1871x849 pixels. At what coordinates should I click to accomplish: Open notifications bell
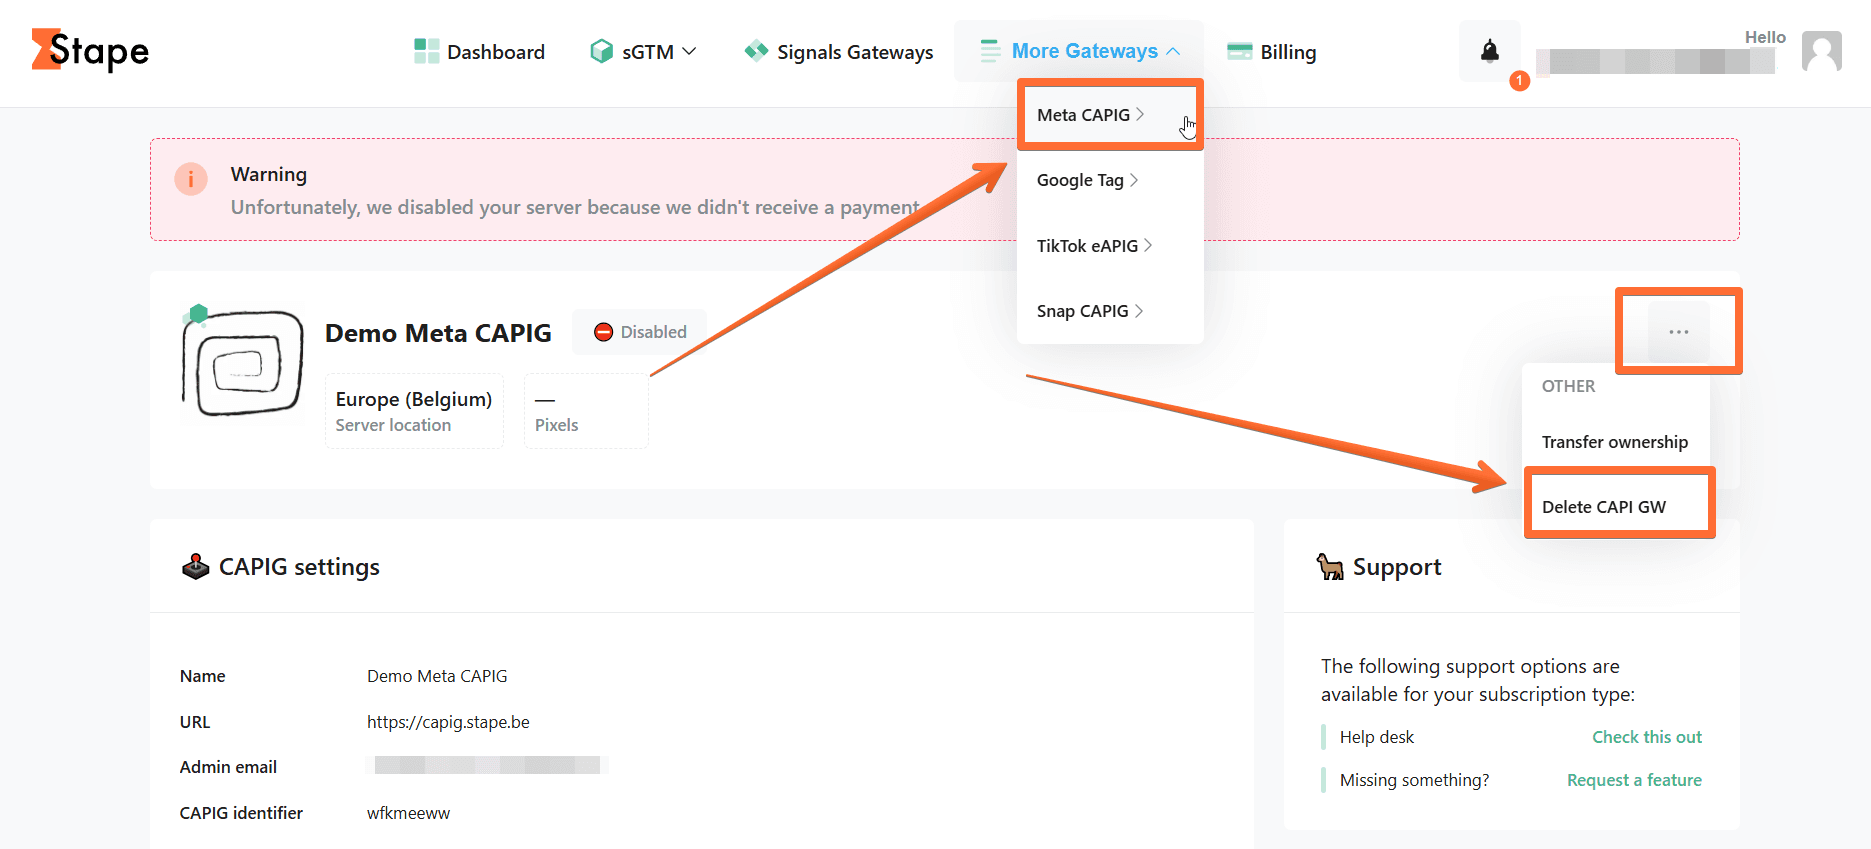coord(1490,51)
